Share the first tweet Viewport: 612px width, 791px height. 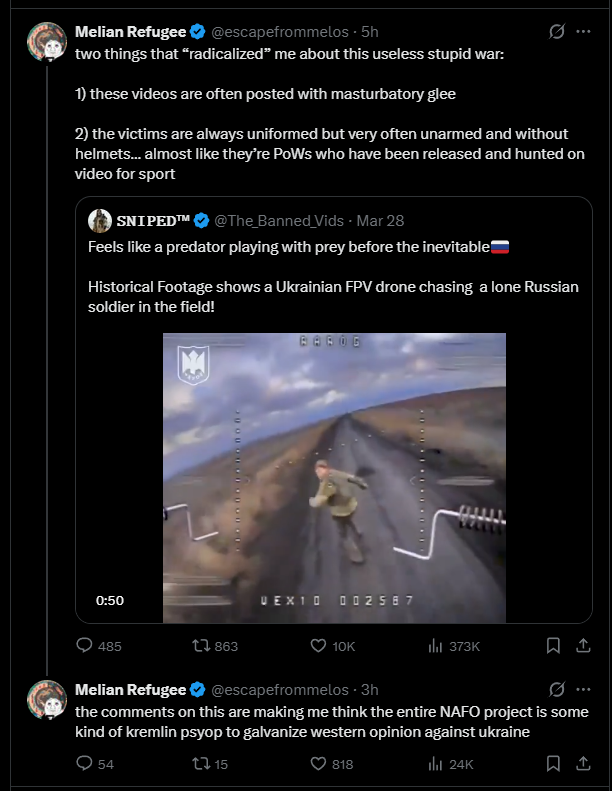[582, 646]
